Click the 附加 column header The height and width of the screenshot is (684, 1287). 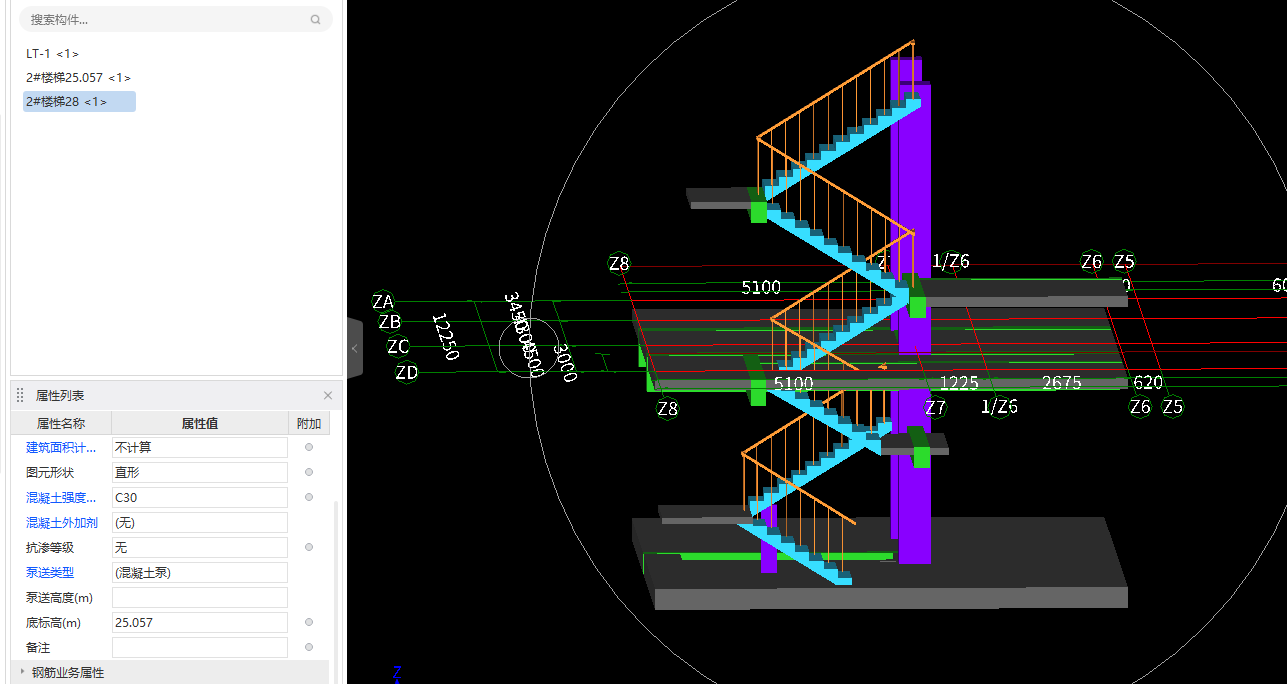click(309, 424)
